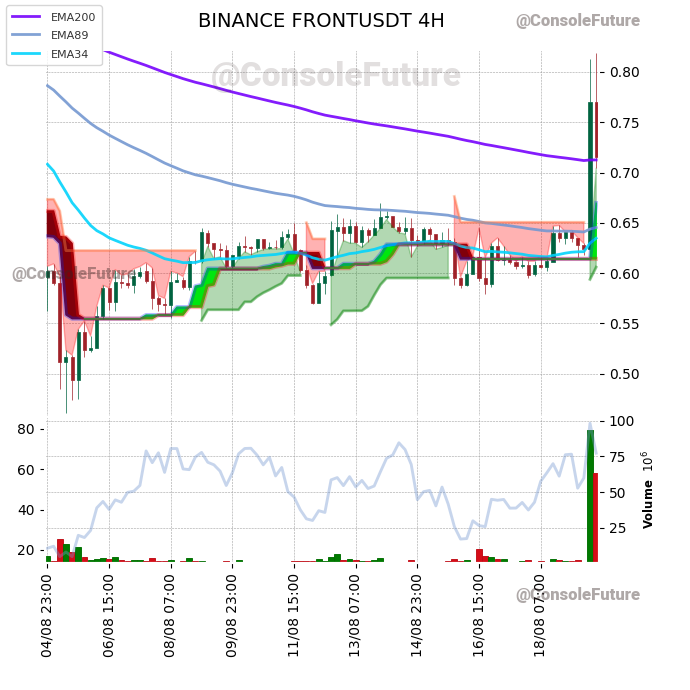Click the 20 RSI axis label

click(x=26, y=550)
